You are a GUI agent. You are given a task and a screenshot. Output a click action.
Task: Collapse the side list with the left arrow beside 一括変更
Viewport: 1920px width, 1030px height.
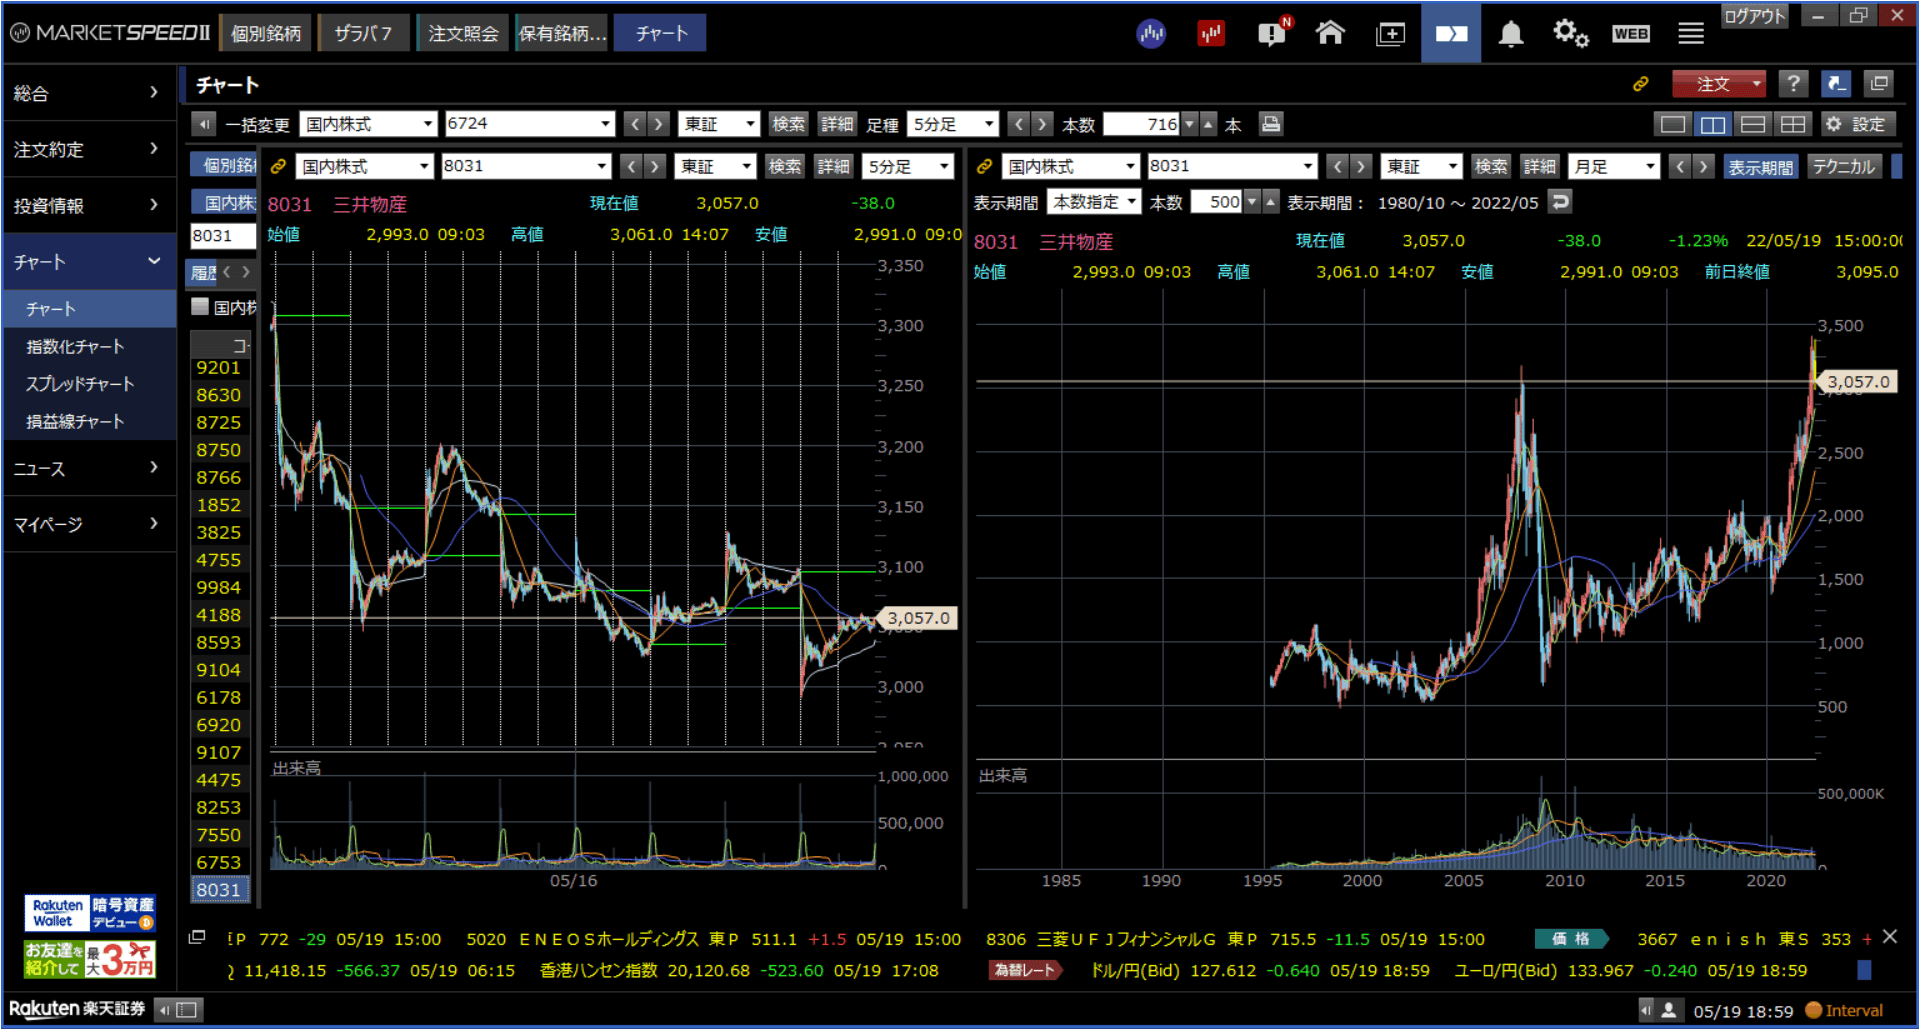204,124
